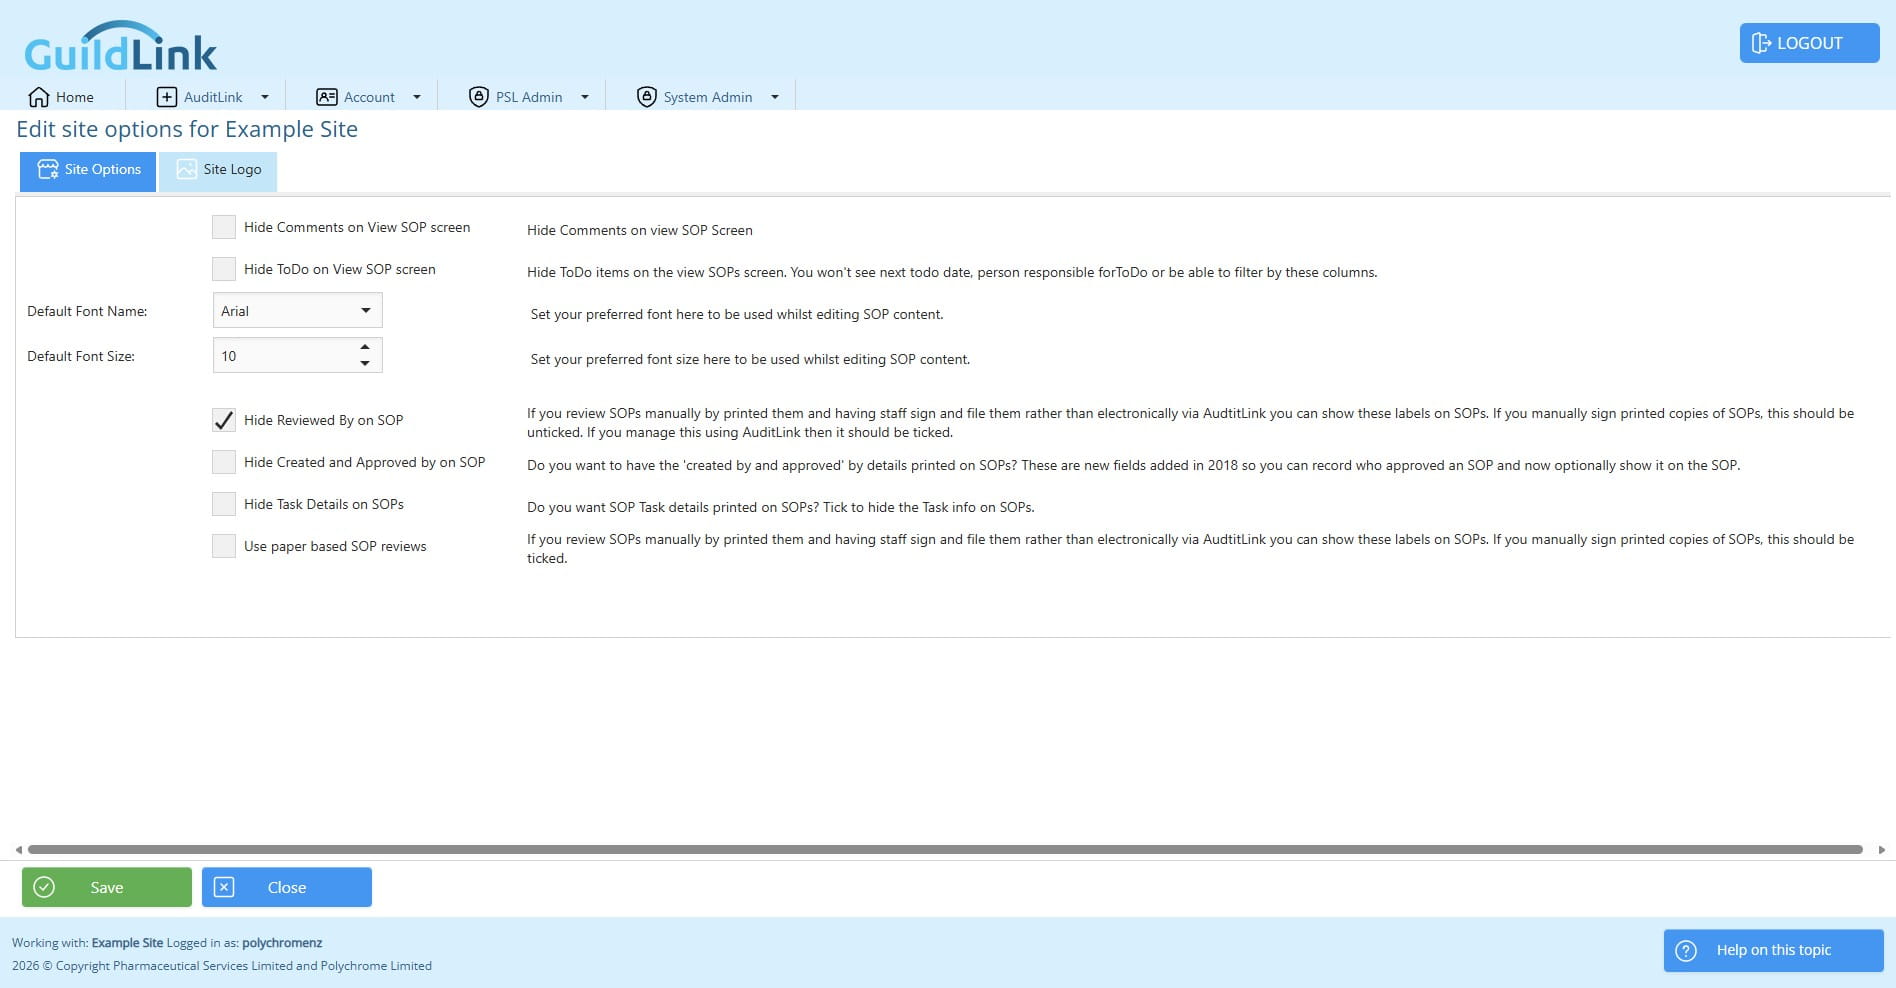Decrease the Default Font Size value
The height and width of the screenshot is (988, 1896).
[365, 363]
